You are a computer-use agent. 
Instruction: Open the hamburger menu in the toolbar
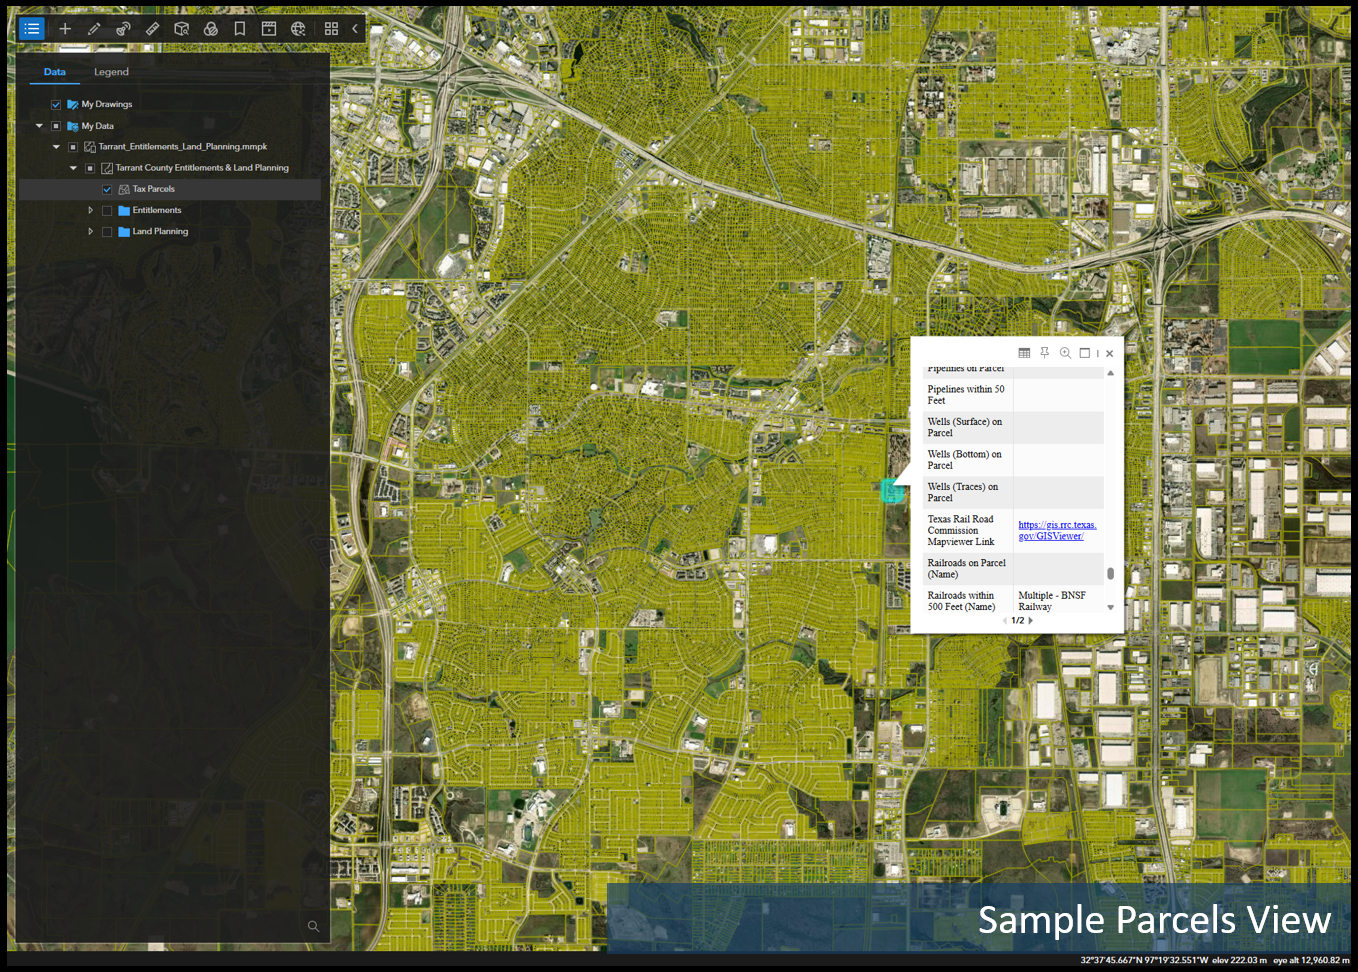pos(31,28)
